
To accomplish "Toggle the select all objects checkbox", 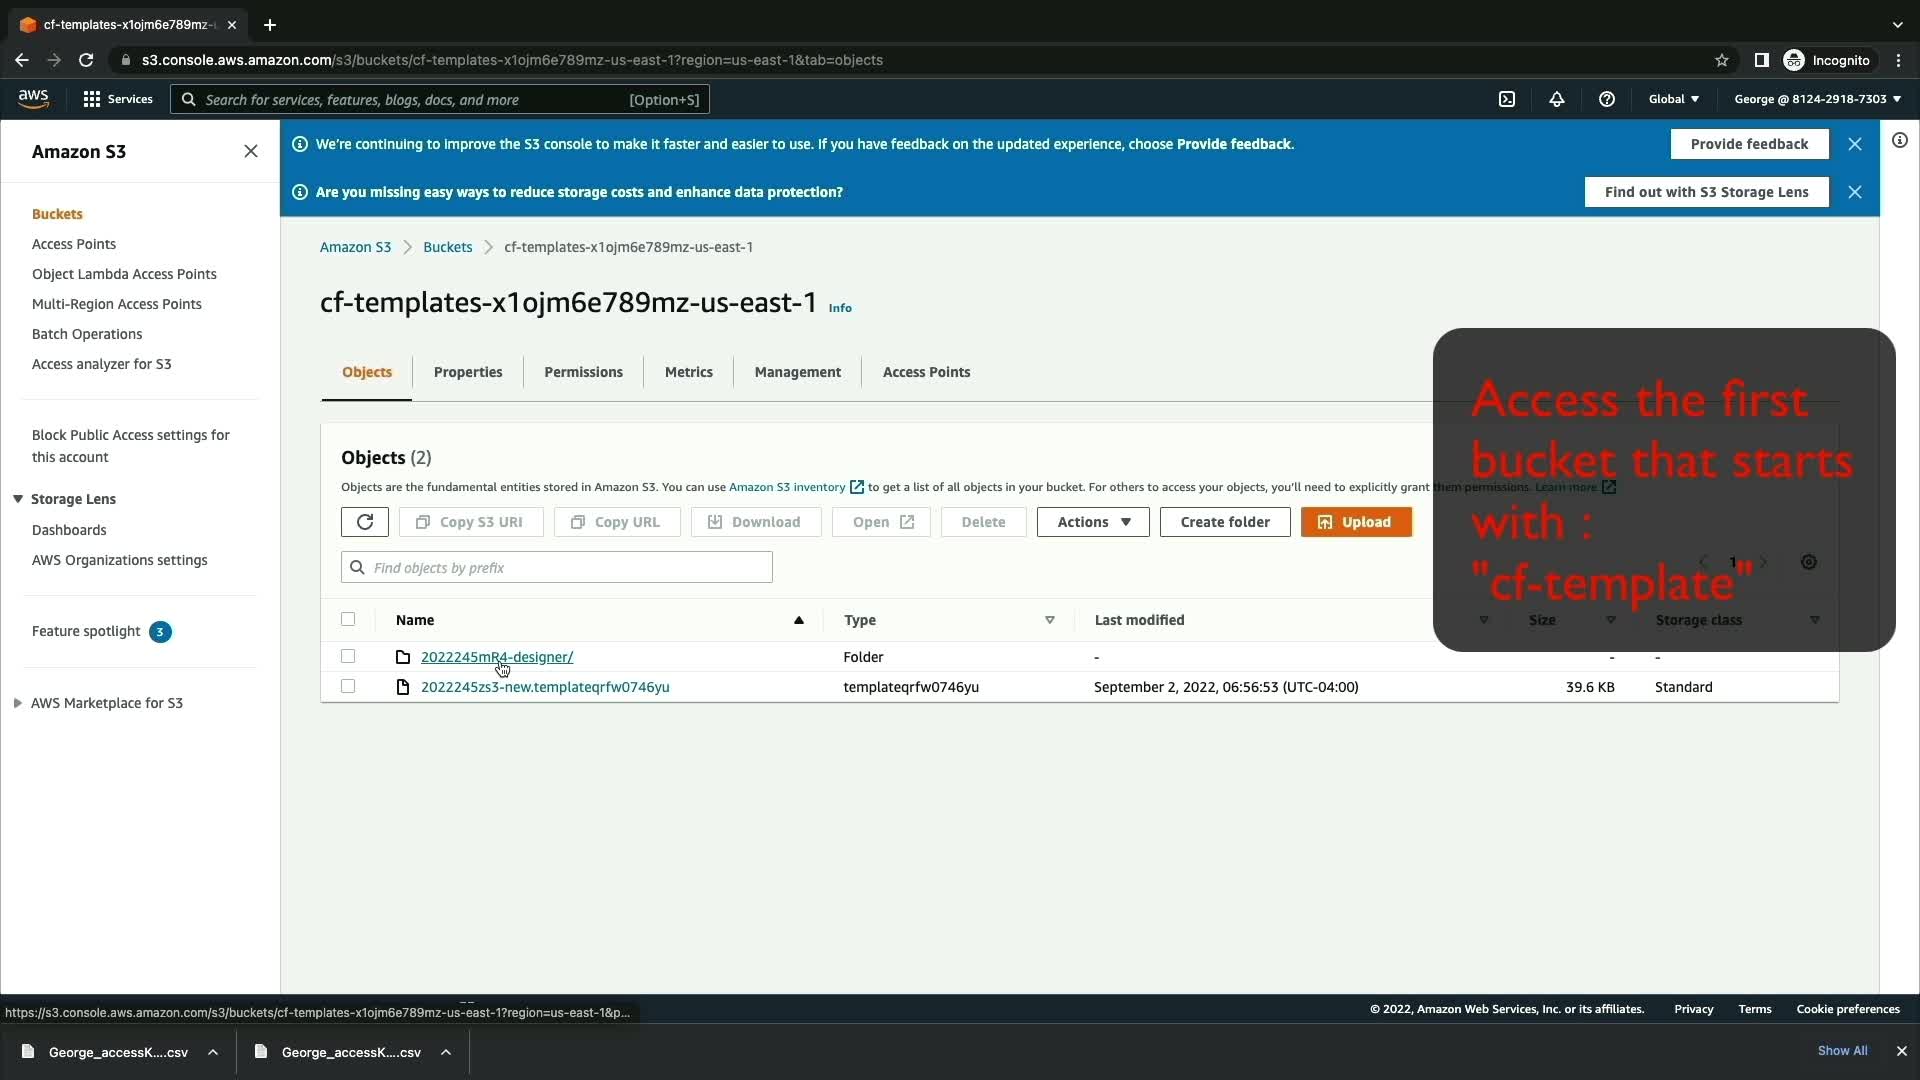I will coord(348,619).
